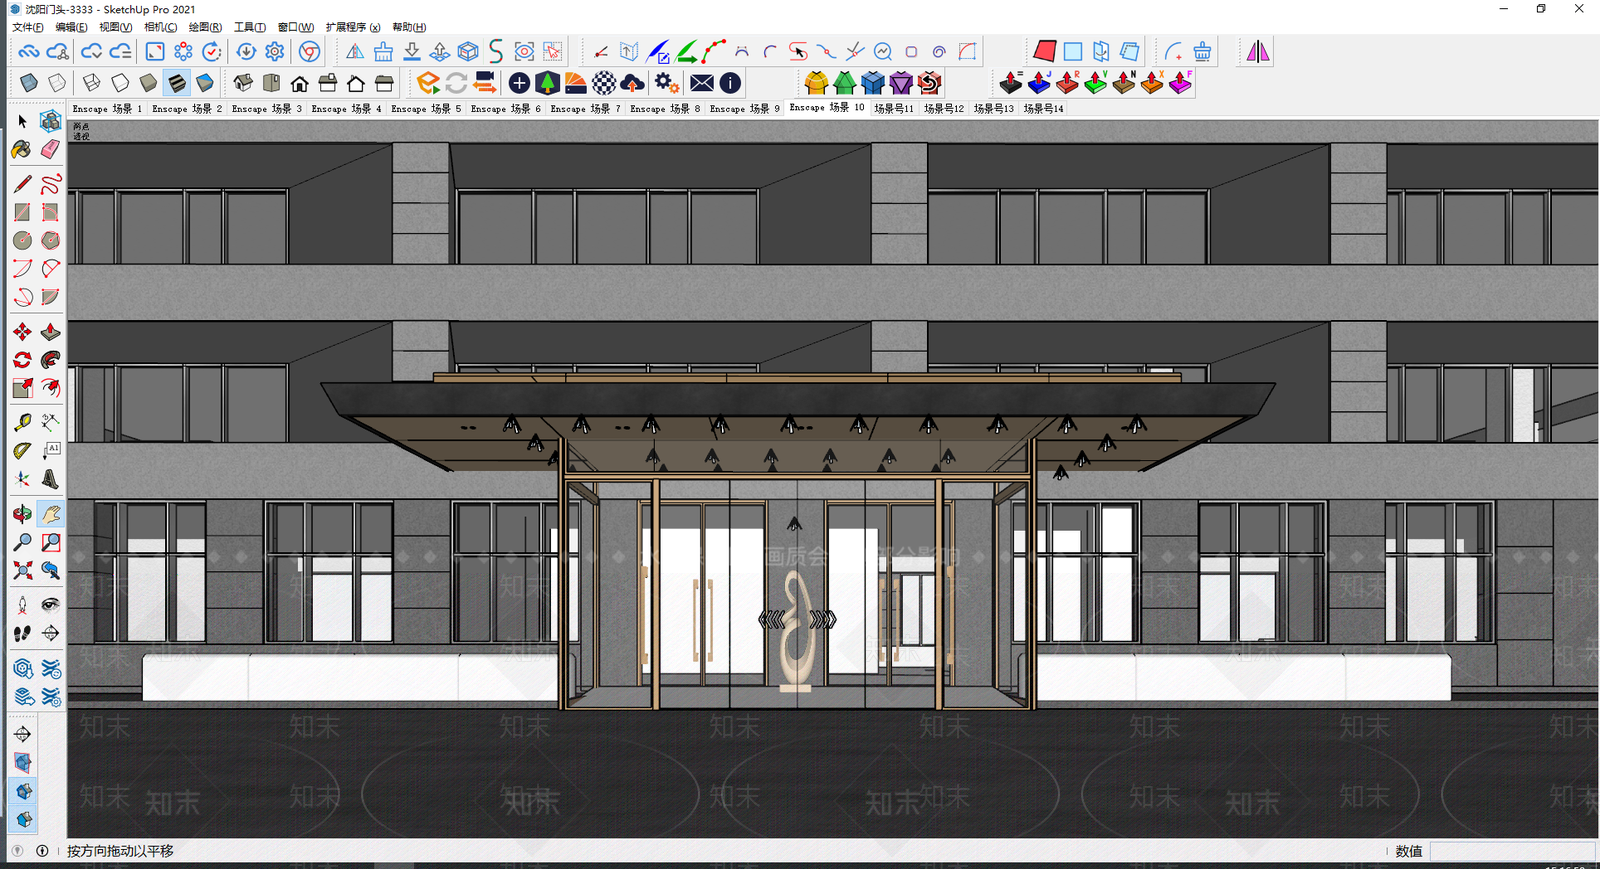Viewport: 1600px width, 869px height.
Task: Open the 相机(C) menu
Action: (160, 27)
